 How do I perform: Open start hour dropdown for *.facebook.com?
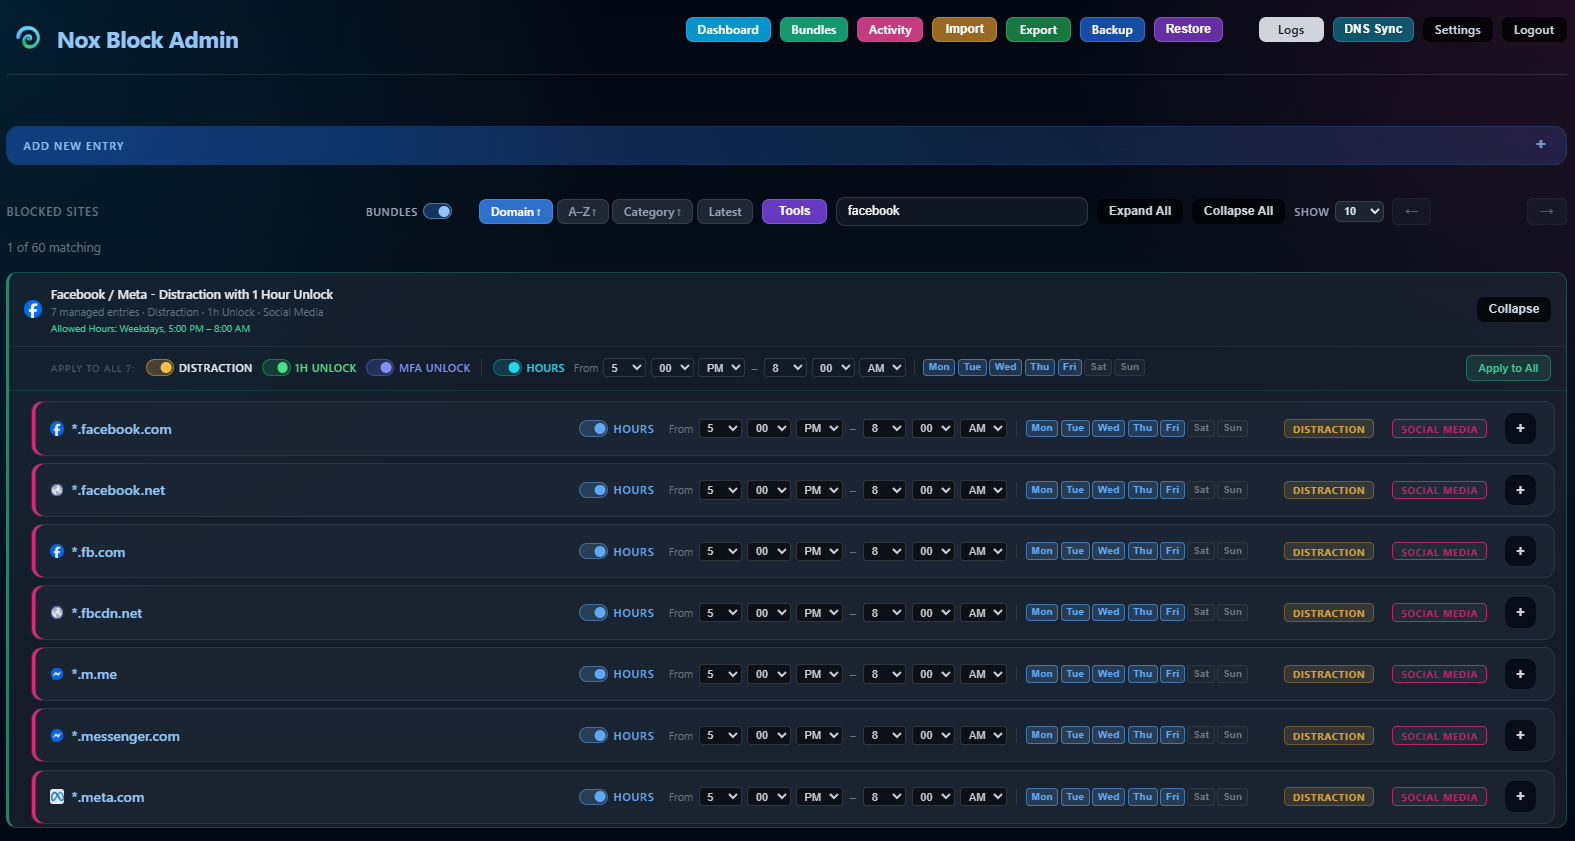point(720,429)
